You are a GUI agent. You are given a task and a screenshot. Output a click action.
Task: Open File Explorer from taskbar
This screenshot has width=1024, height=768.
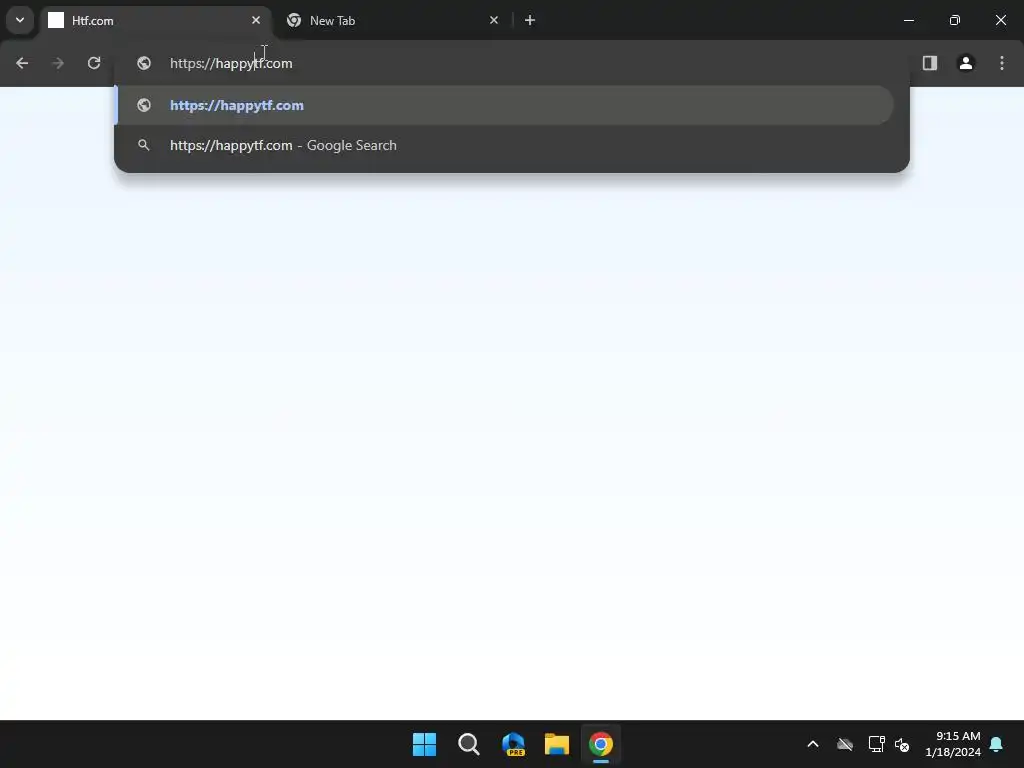[557, 744]
